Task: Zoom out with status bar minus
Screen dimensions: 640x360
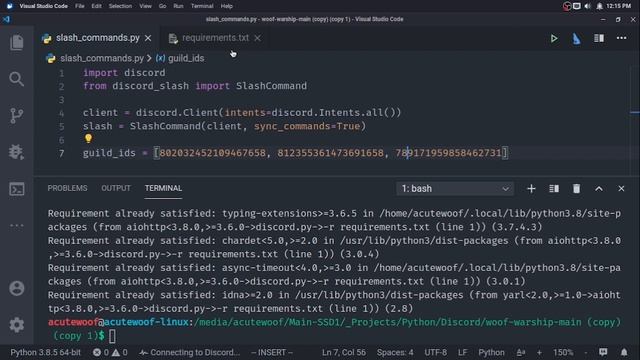Action: 586,352
